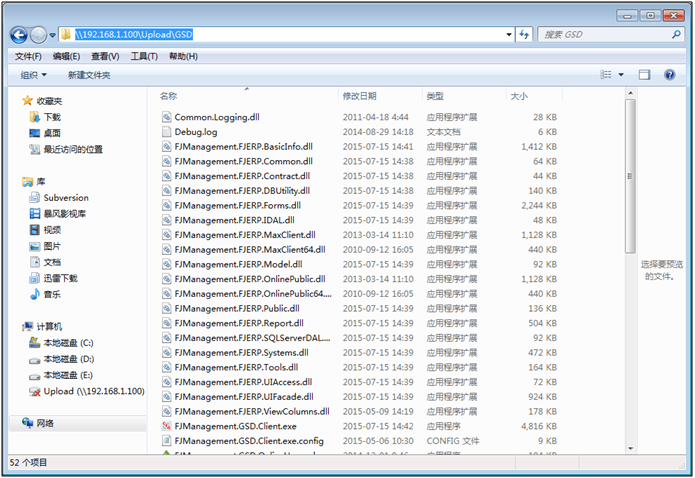This screenshot has width=695, height=478.
Task: Select the 库 libraries node
Action: (x=41, y=182)
